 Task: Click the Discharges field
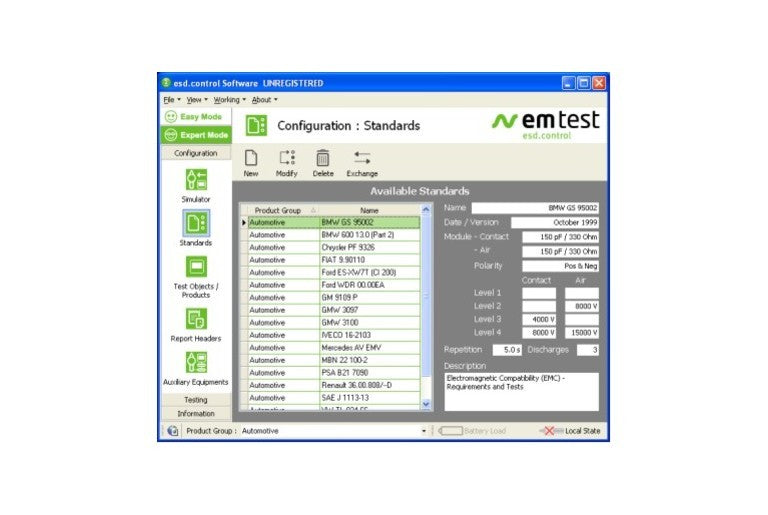pos(588,350)
